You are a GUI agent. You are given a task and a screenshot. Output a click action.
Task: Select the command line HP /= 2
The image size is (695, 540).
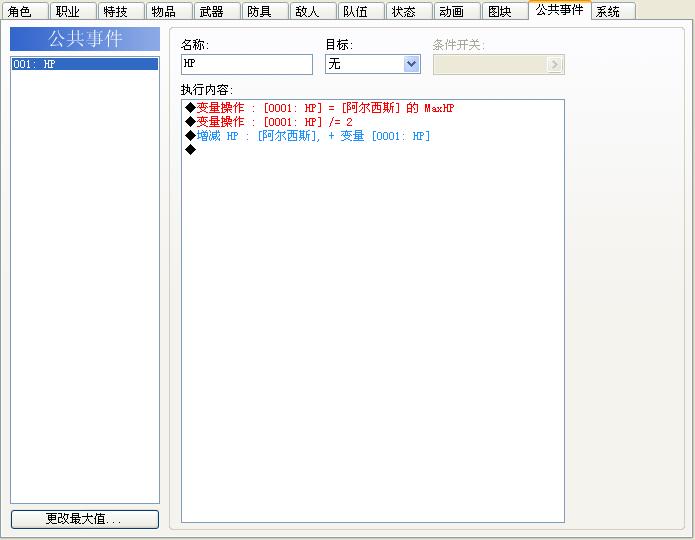[372, 122]
